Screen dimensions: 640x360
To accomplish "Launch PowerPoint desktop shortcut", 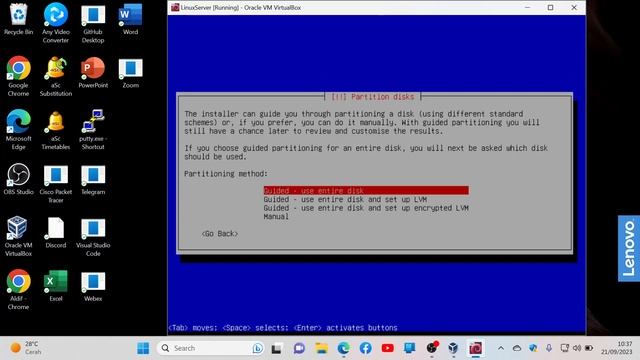I will [x=93, y=72].
